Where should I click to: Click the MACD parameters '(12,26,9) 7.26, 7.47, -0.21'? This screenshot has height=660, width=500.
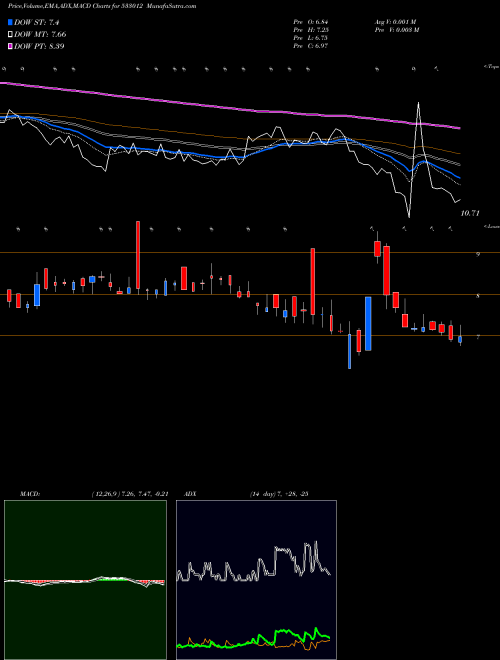(130, 494)
